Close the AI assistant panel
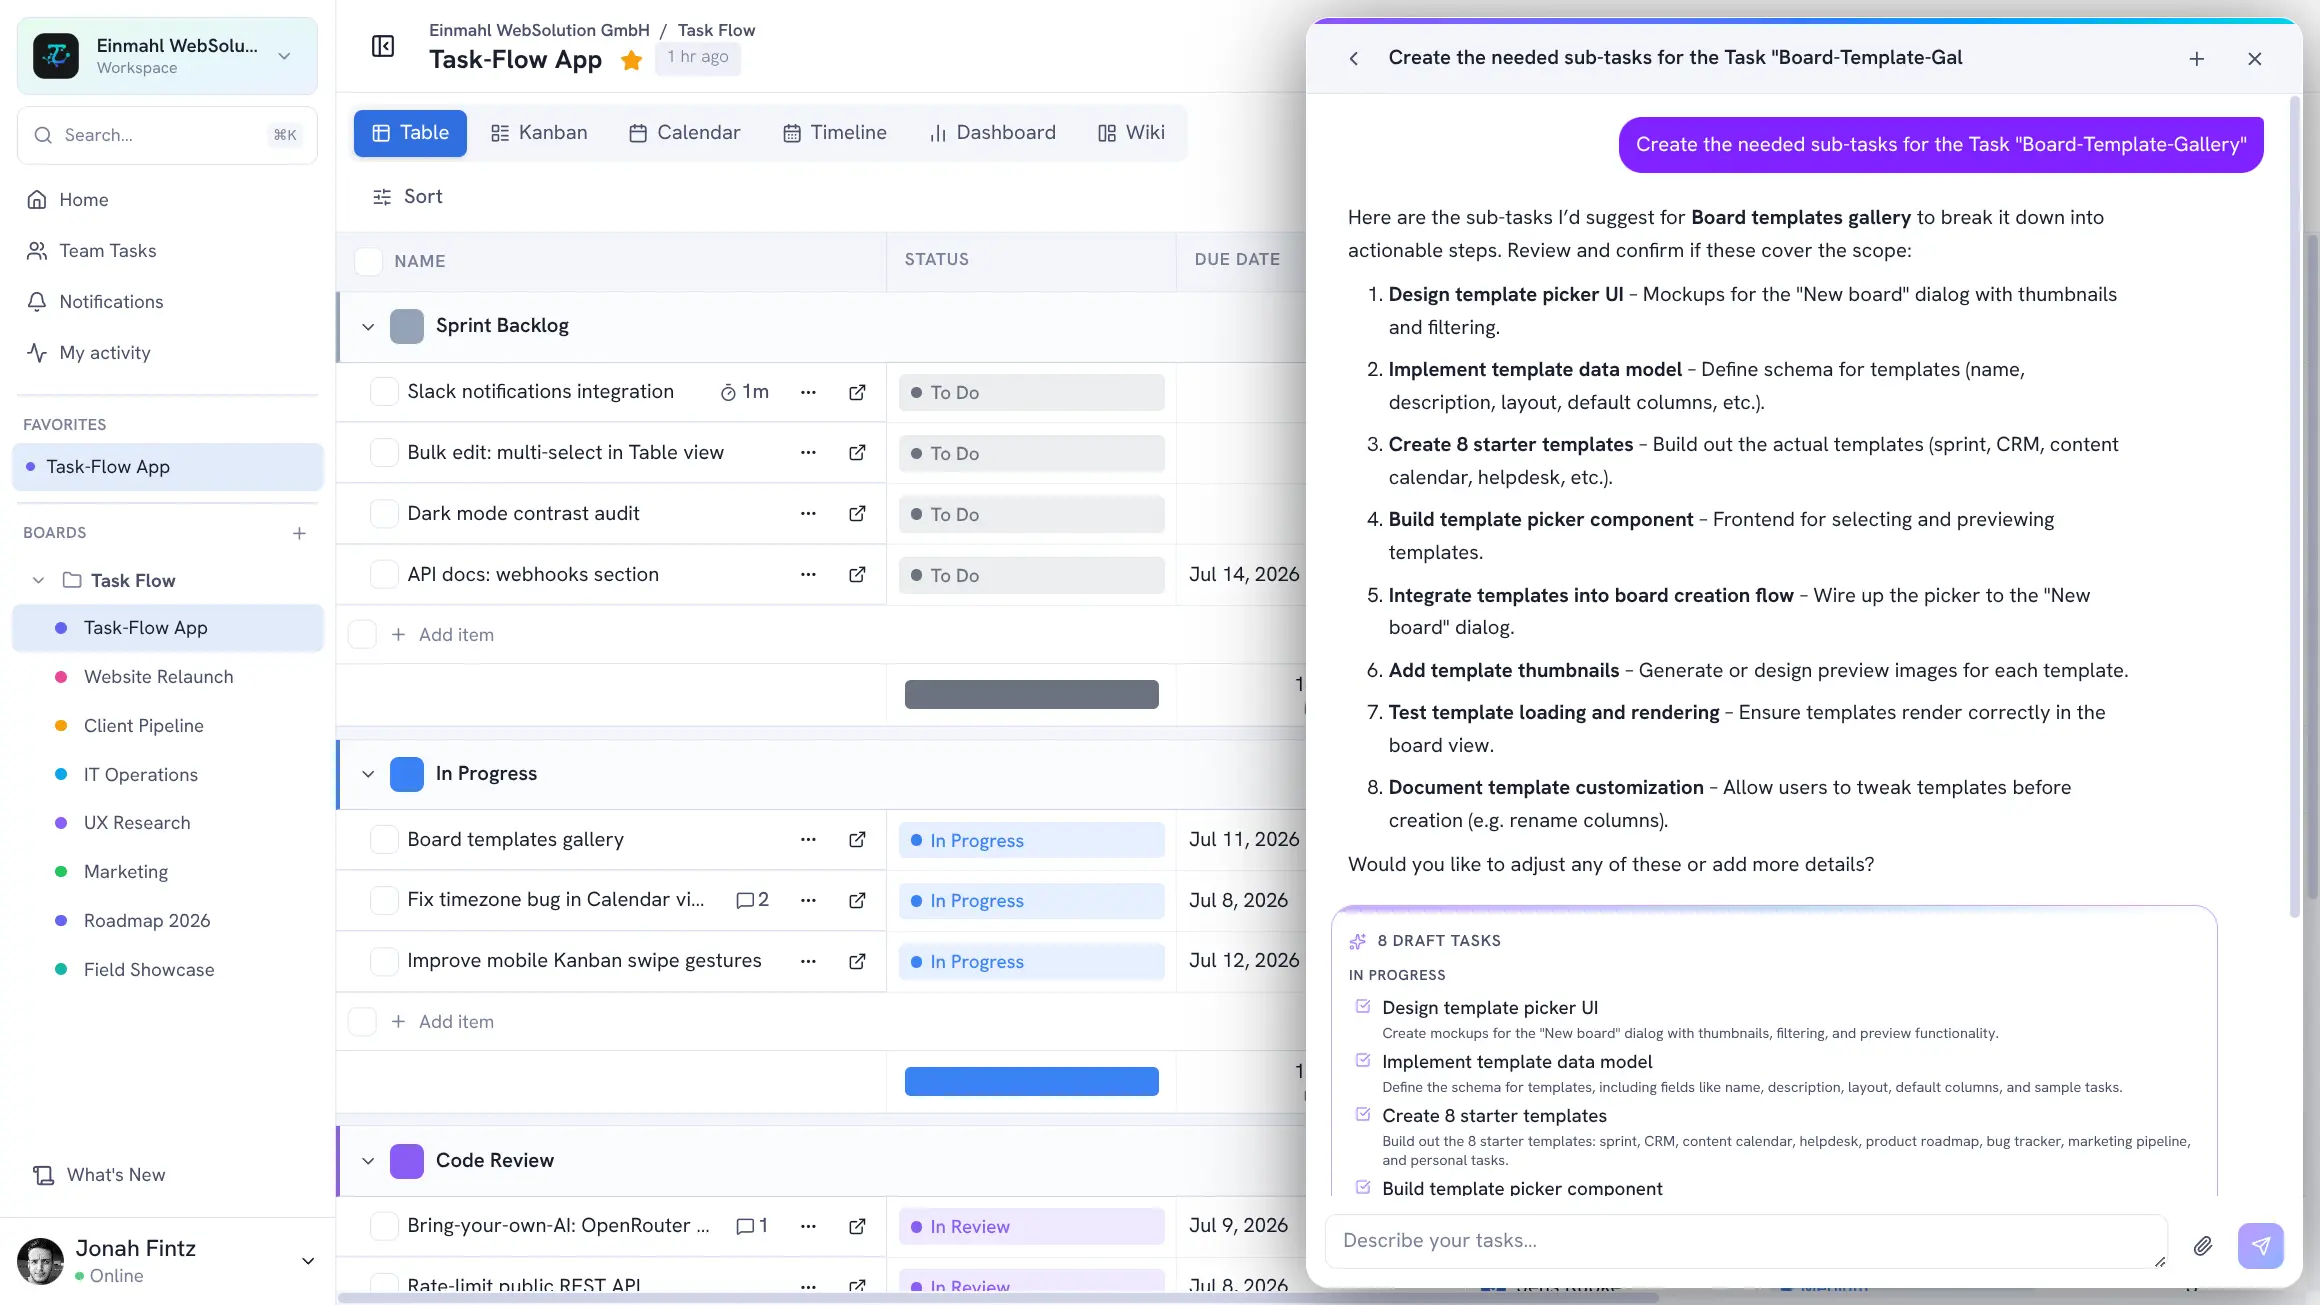Image resolution: width=2320 pixels, height=1305 pixels. coord(2255,59)
